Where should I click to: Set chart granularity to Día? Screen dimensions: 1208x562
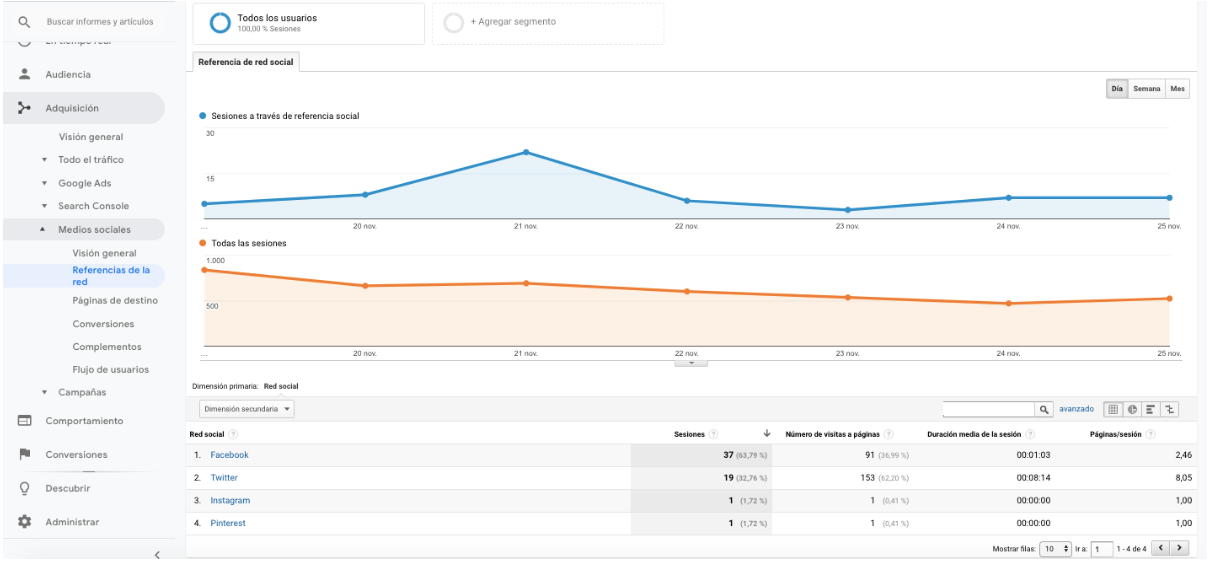(x=1117, y=89)
